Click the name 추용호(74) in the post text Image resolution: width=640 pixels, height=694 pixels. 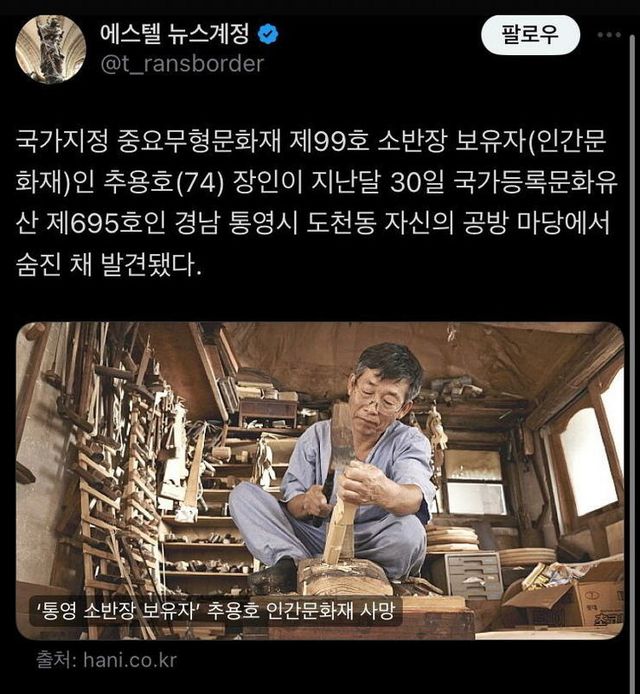164,183
